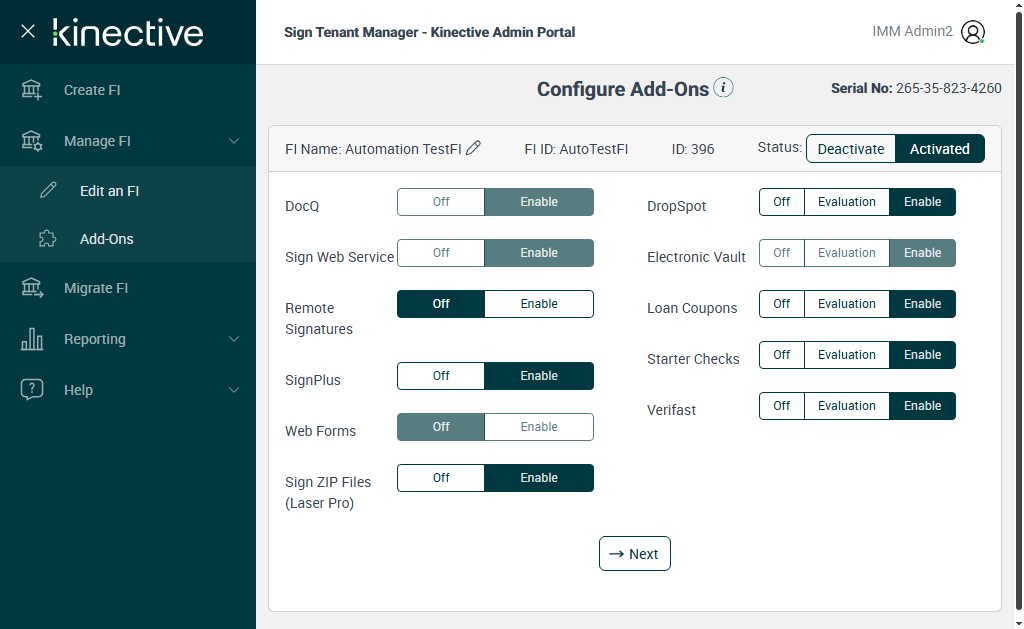
Task: Open the Edit an FI submenu item
Action: pos(128,191)
